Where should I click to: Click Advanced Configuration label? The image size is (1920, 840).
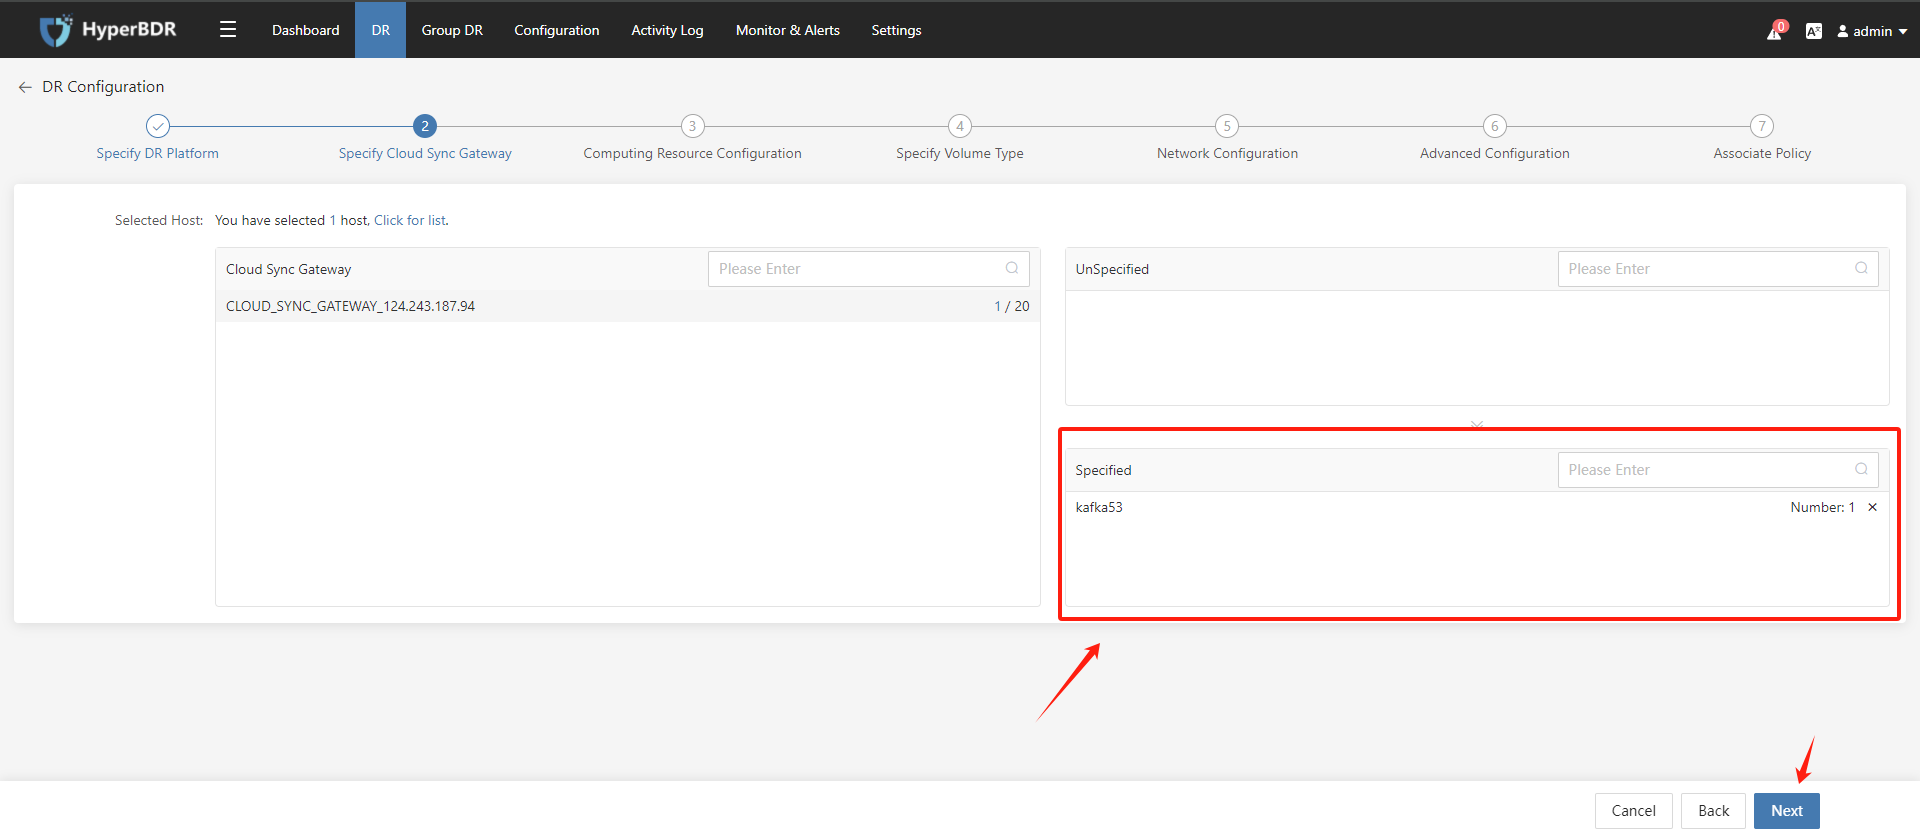point(1495,153)
